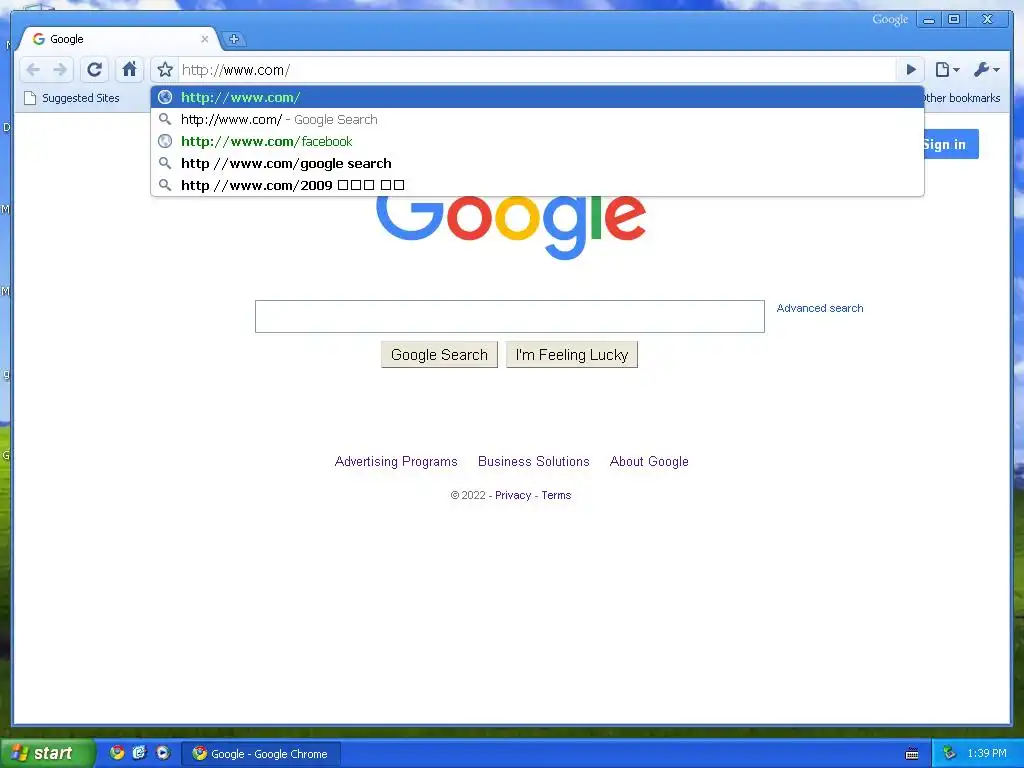Pick the http //www.com/google search suggestion
This screenshot has height=768, width=1024.
(537, 164)
